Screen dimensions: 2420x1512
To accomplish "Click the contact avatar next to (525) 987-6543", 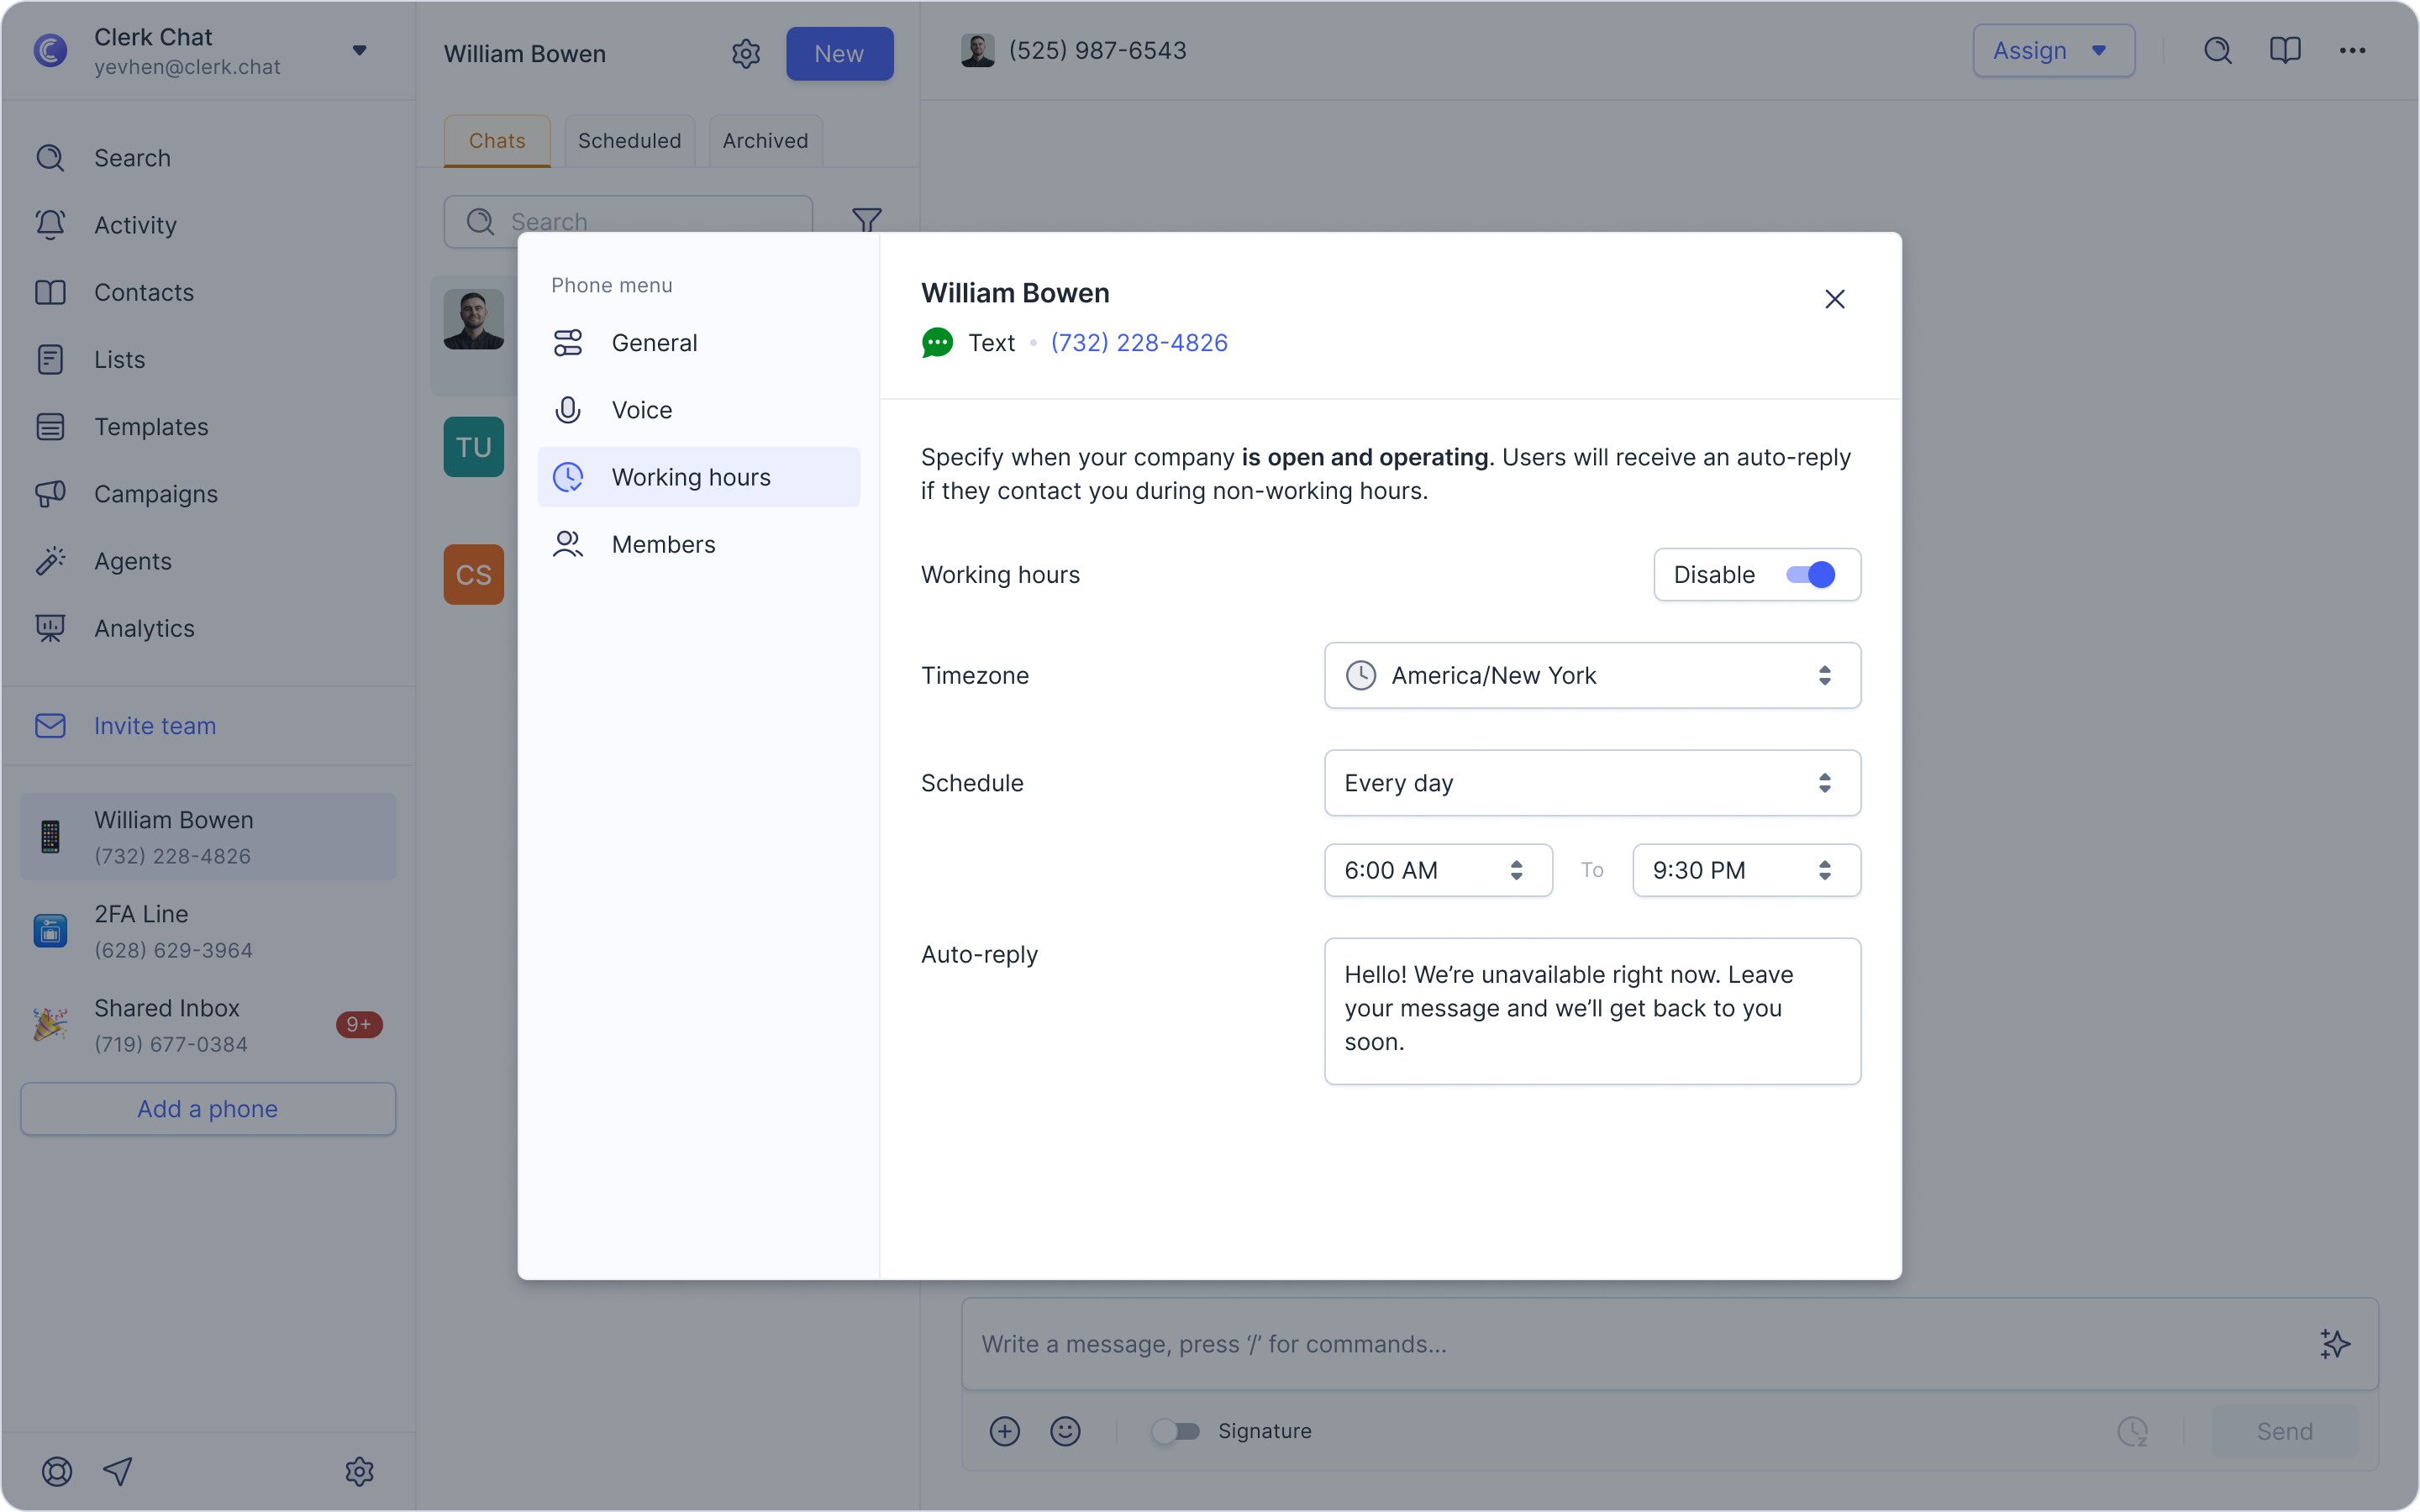I will pos(977,50).
